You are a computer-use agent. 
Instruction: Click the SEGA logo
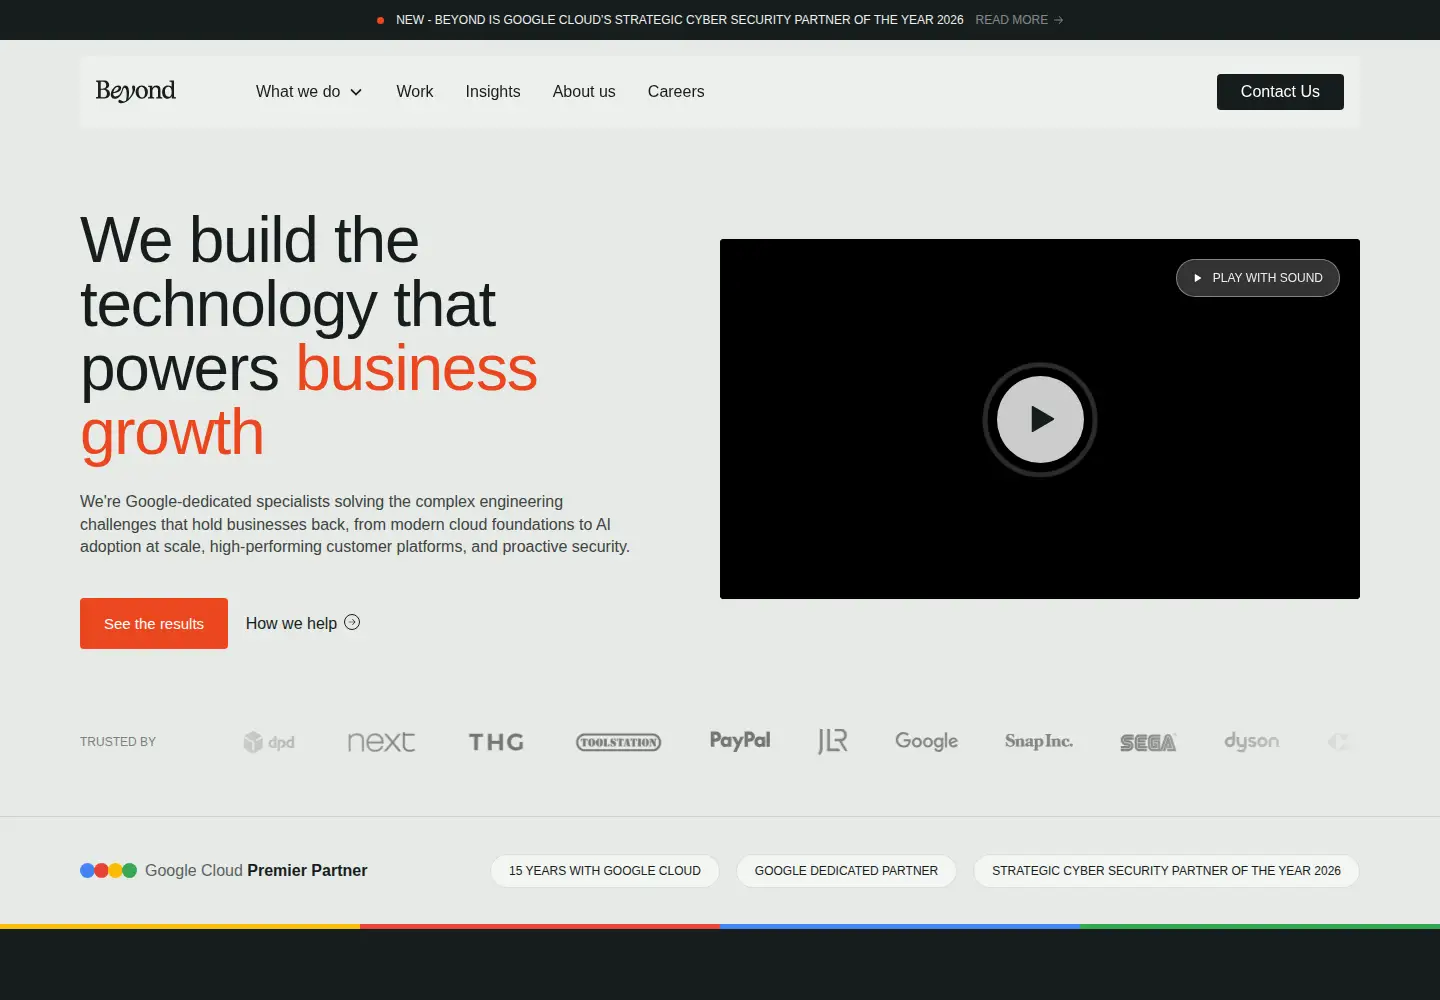(x=1148, y=742)
